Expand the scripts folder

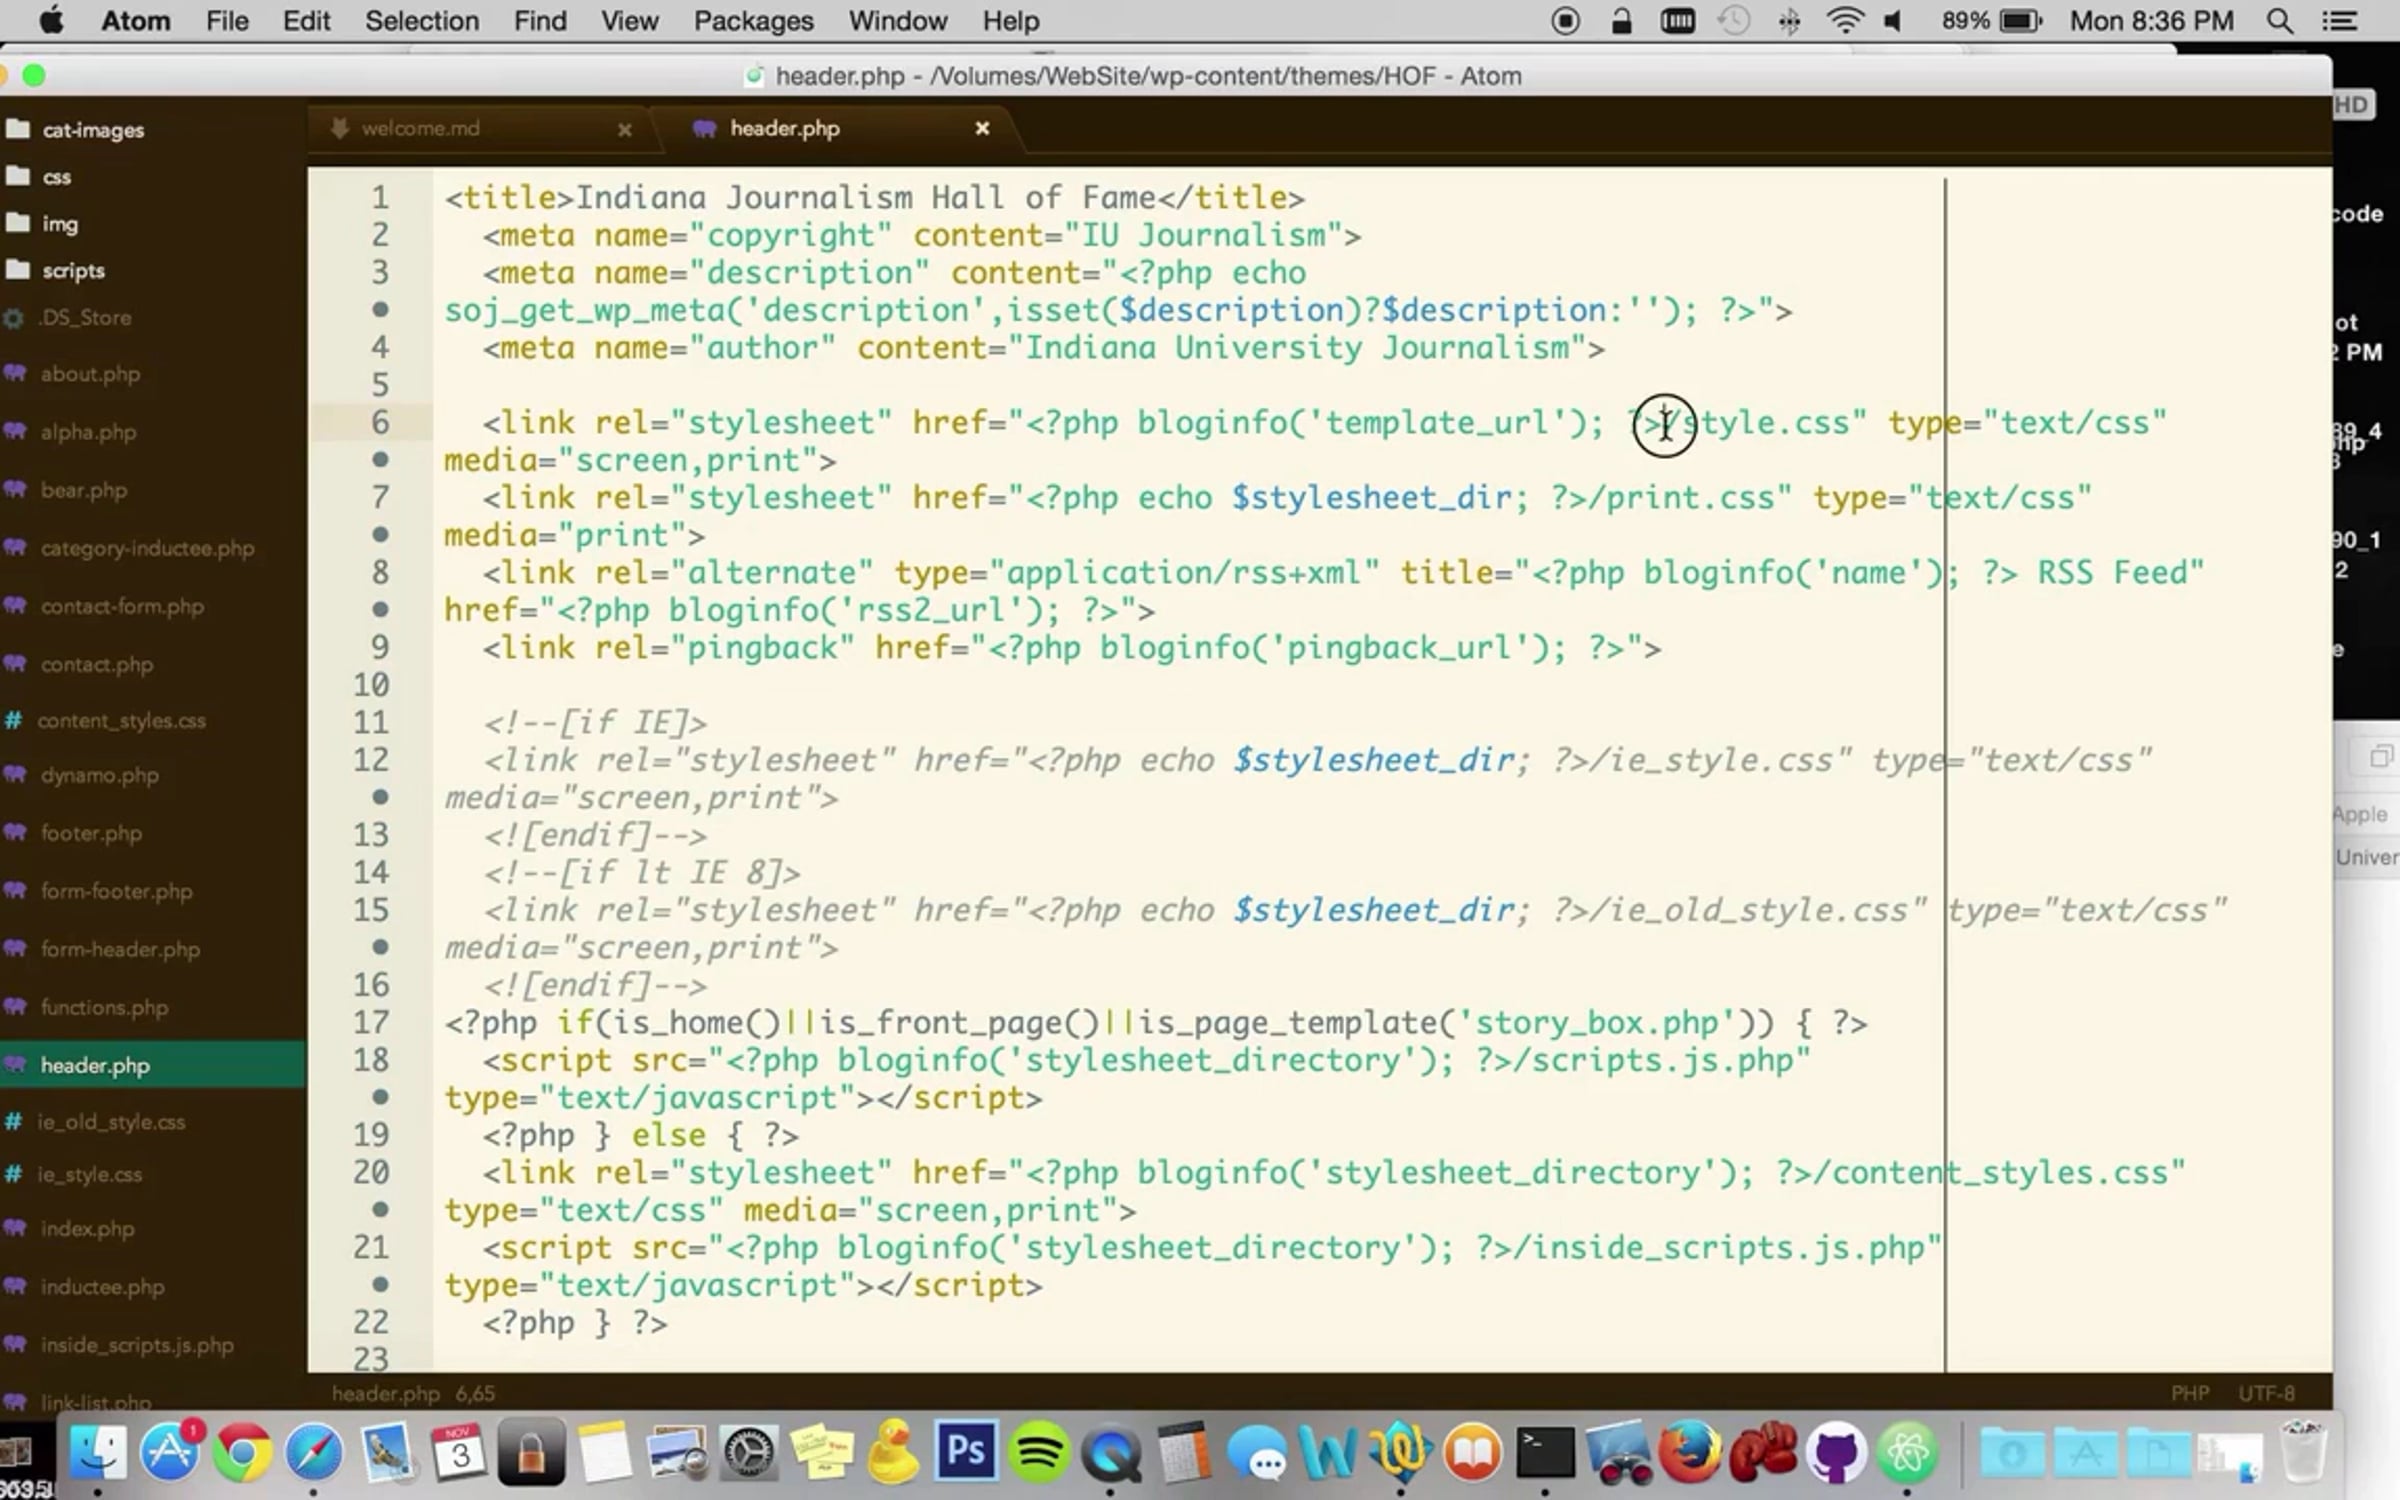pyautogui.click(x=73, y=271)
